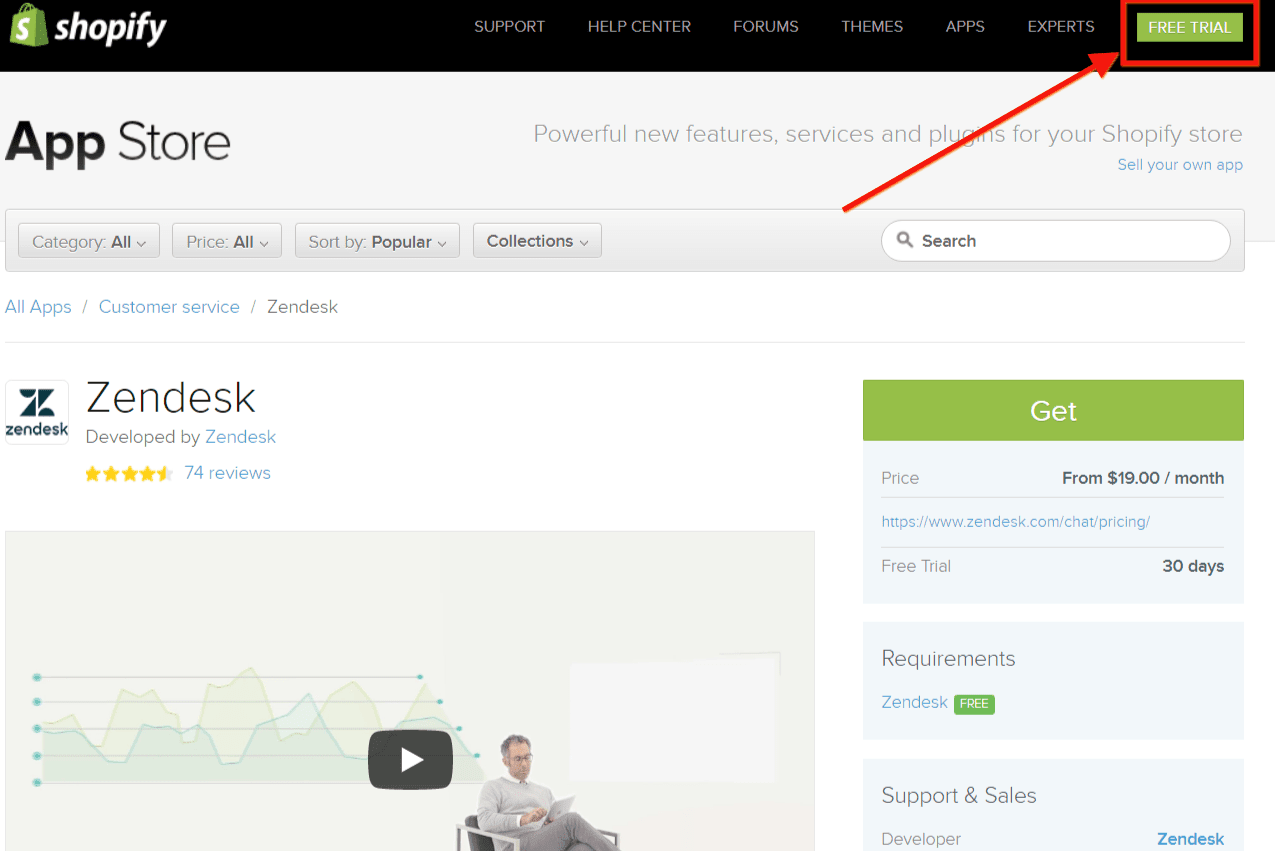The image size is (1275, 851).
Task: Expand the Collections dropdown
Action: point(537,240)
